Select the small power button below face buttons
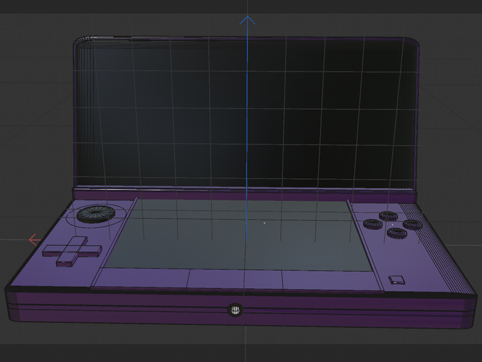This screenshot has width=482, height=362. 397,280
